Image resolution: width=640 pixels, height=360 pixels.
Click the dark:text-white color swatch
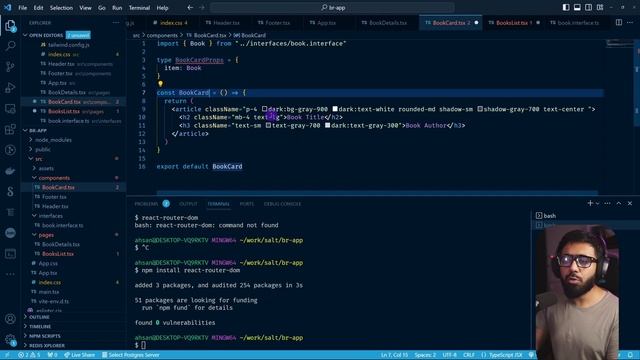tap(335, 109)
